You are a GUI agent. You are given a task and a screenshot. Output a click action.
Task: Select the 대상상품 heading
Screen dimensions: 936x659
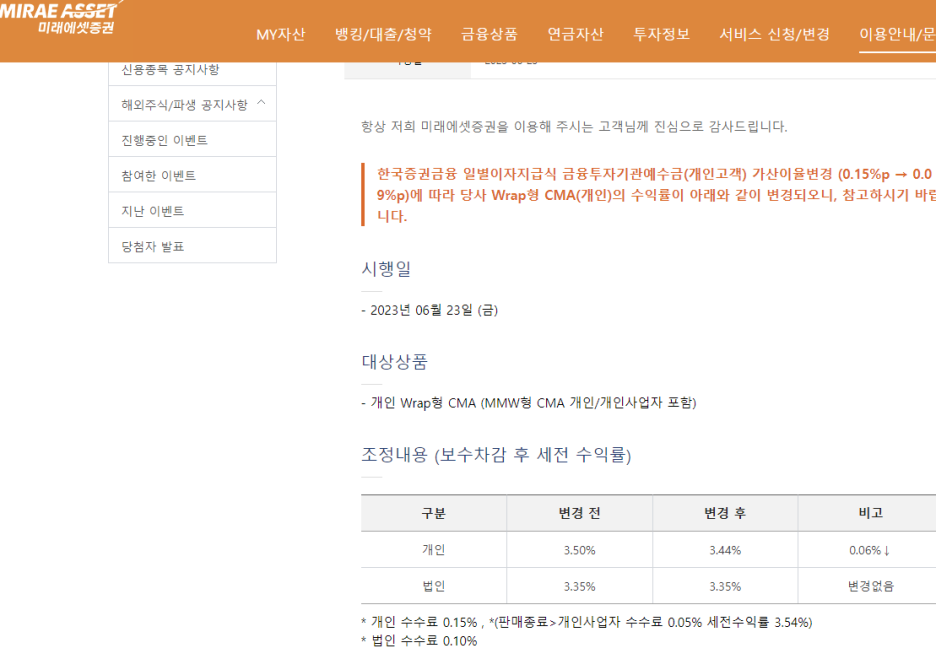click(x=395, y=362)
